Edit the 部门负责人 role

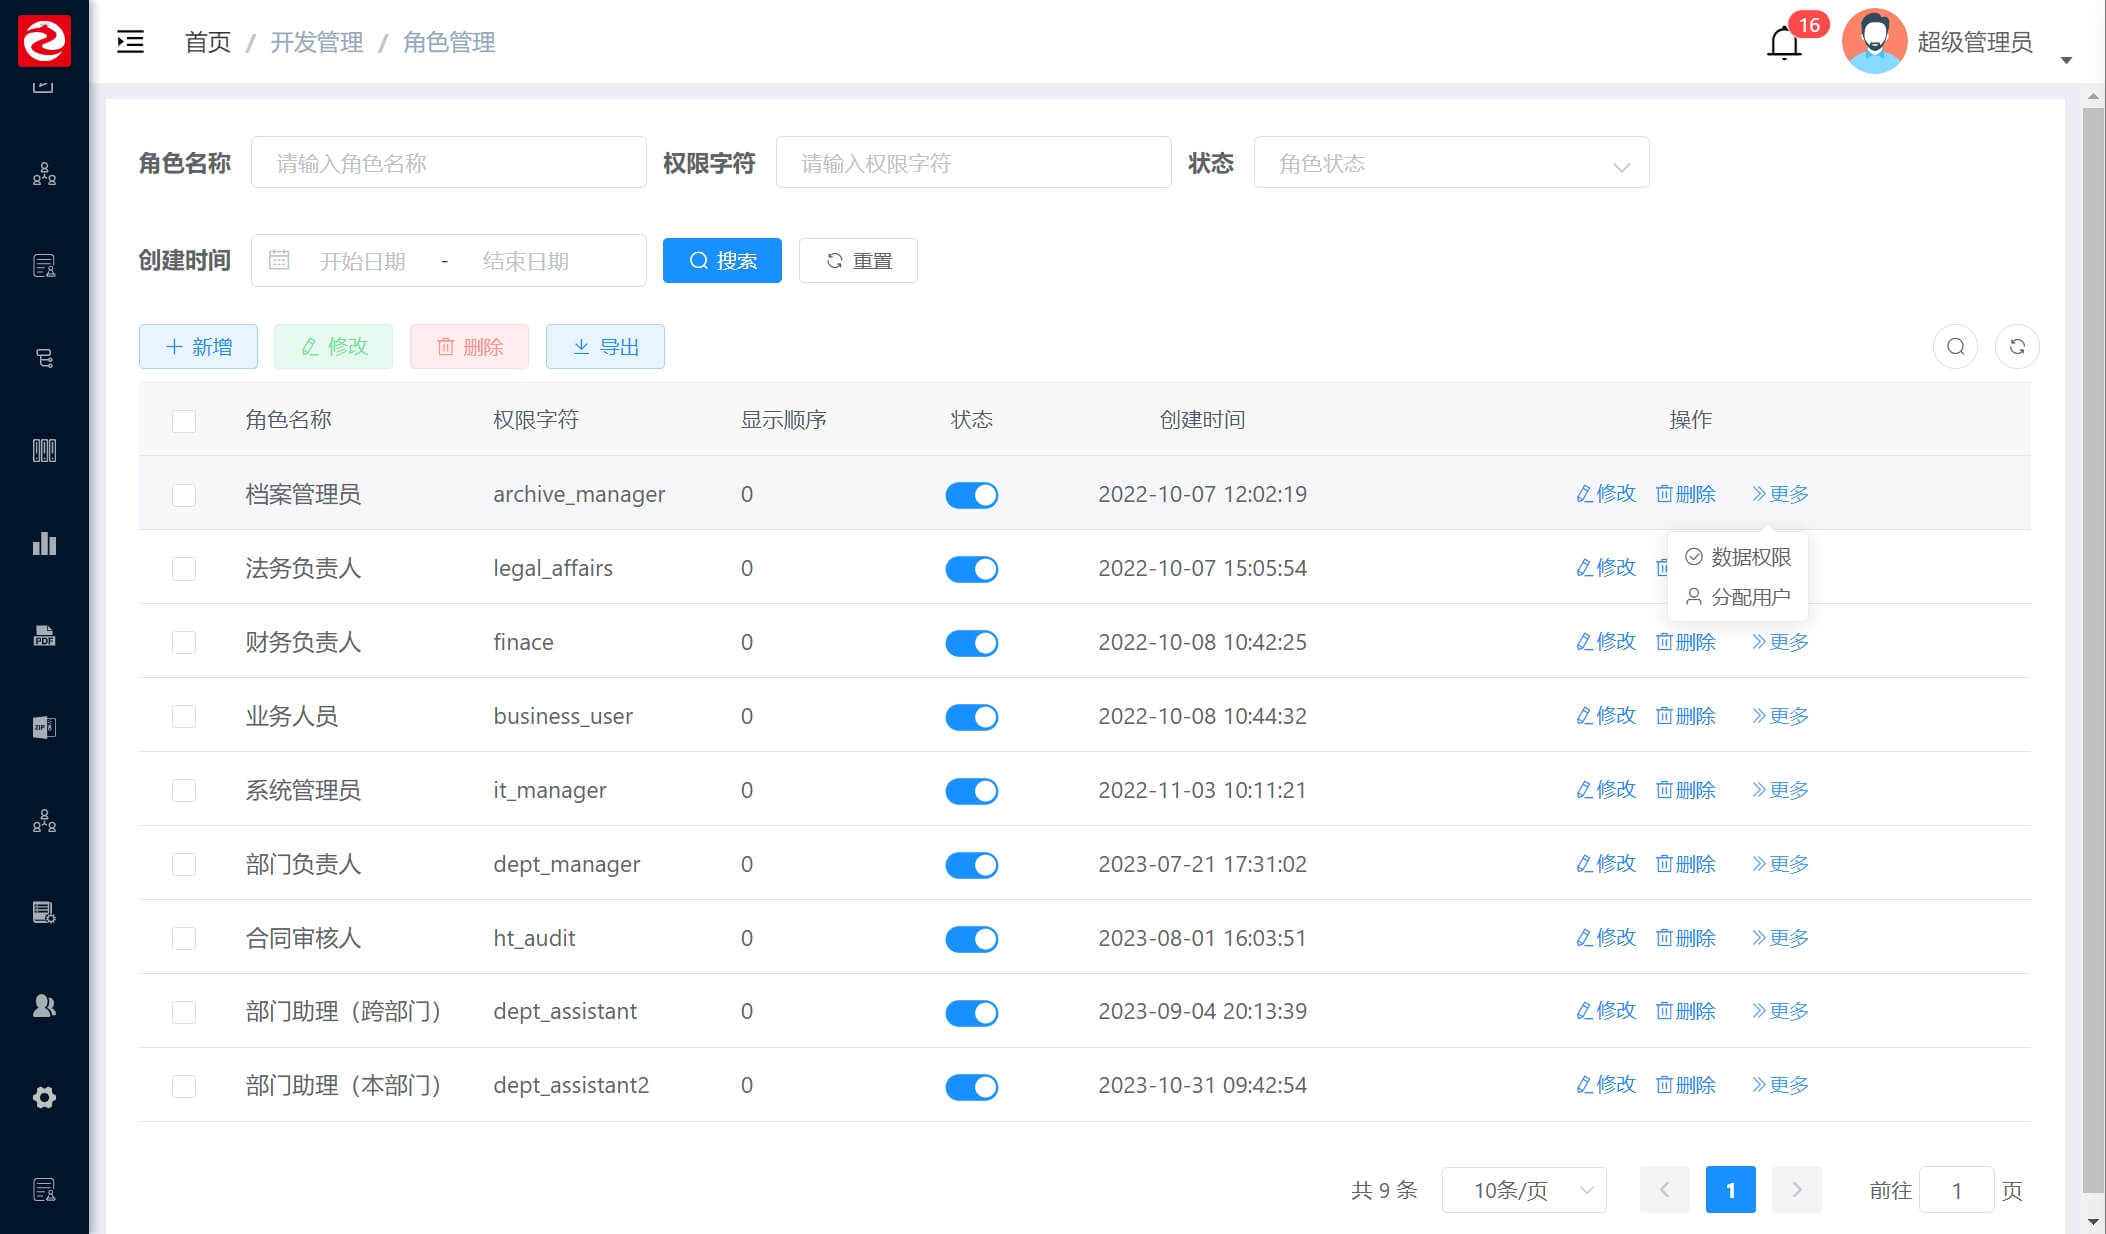pos(1606,864)
